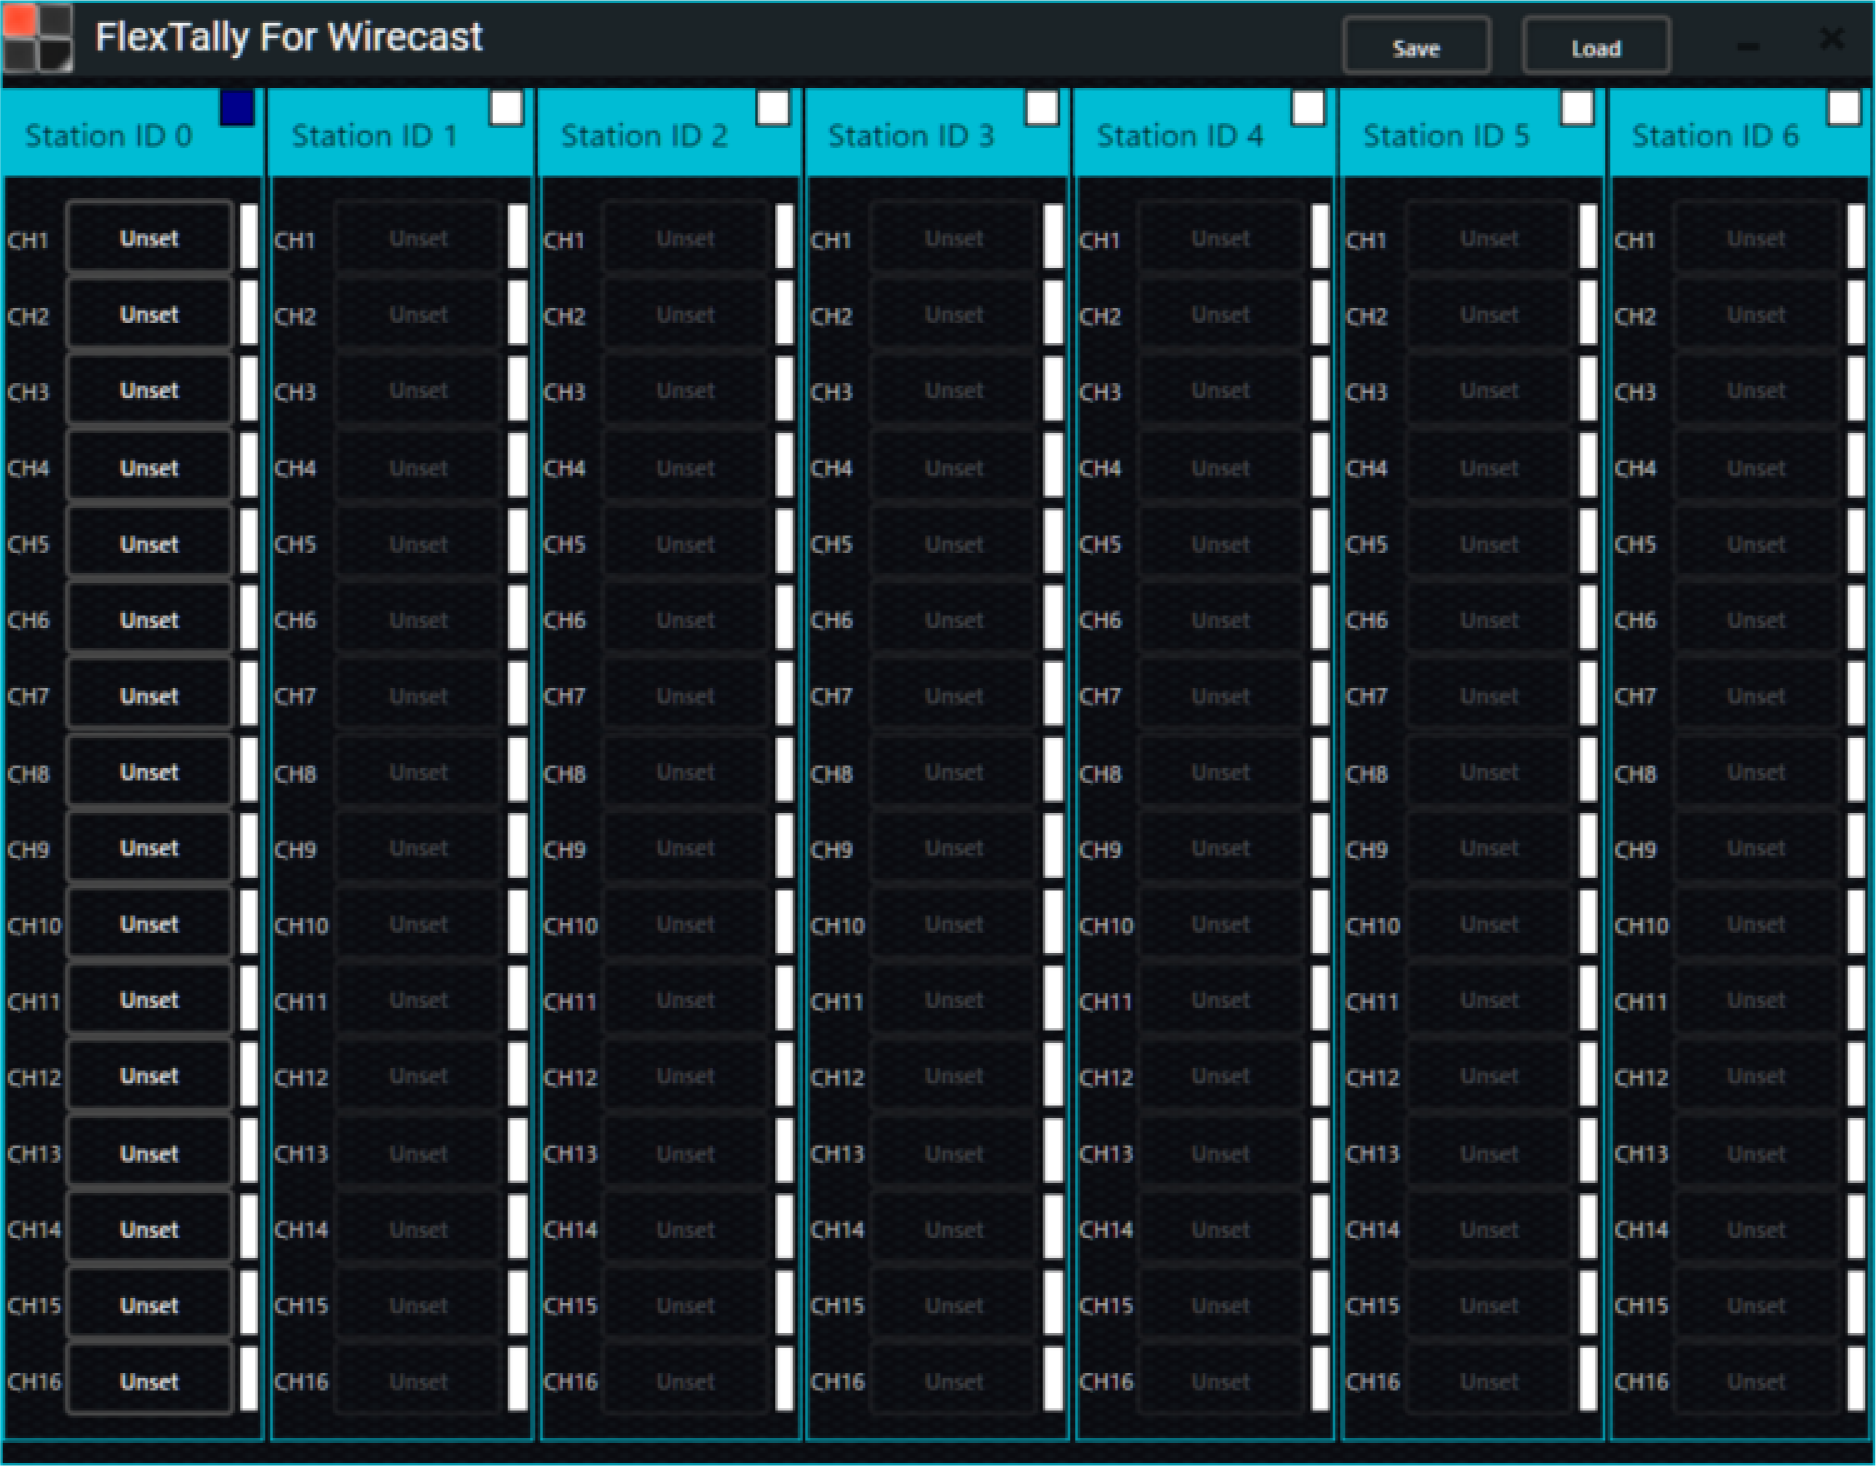Click the Unset button for CH1 on Station ID 1
The image size is (1876, 1466).
[x=419, y=238]
